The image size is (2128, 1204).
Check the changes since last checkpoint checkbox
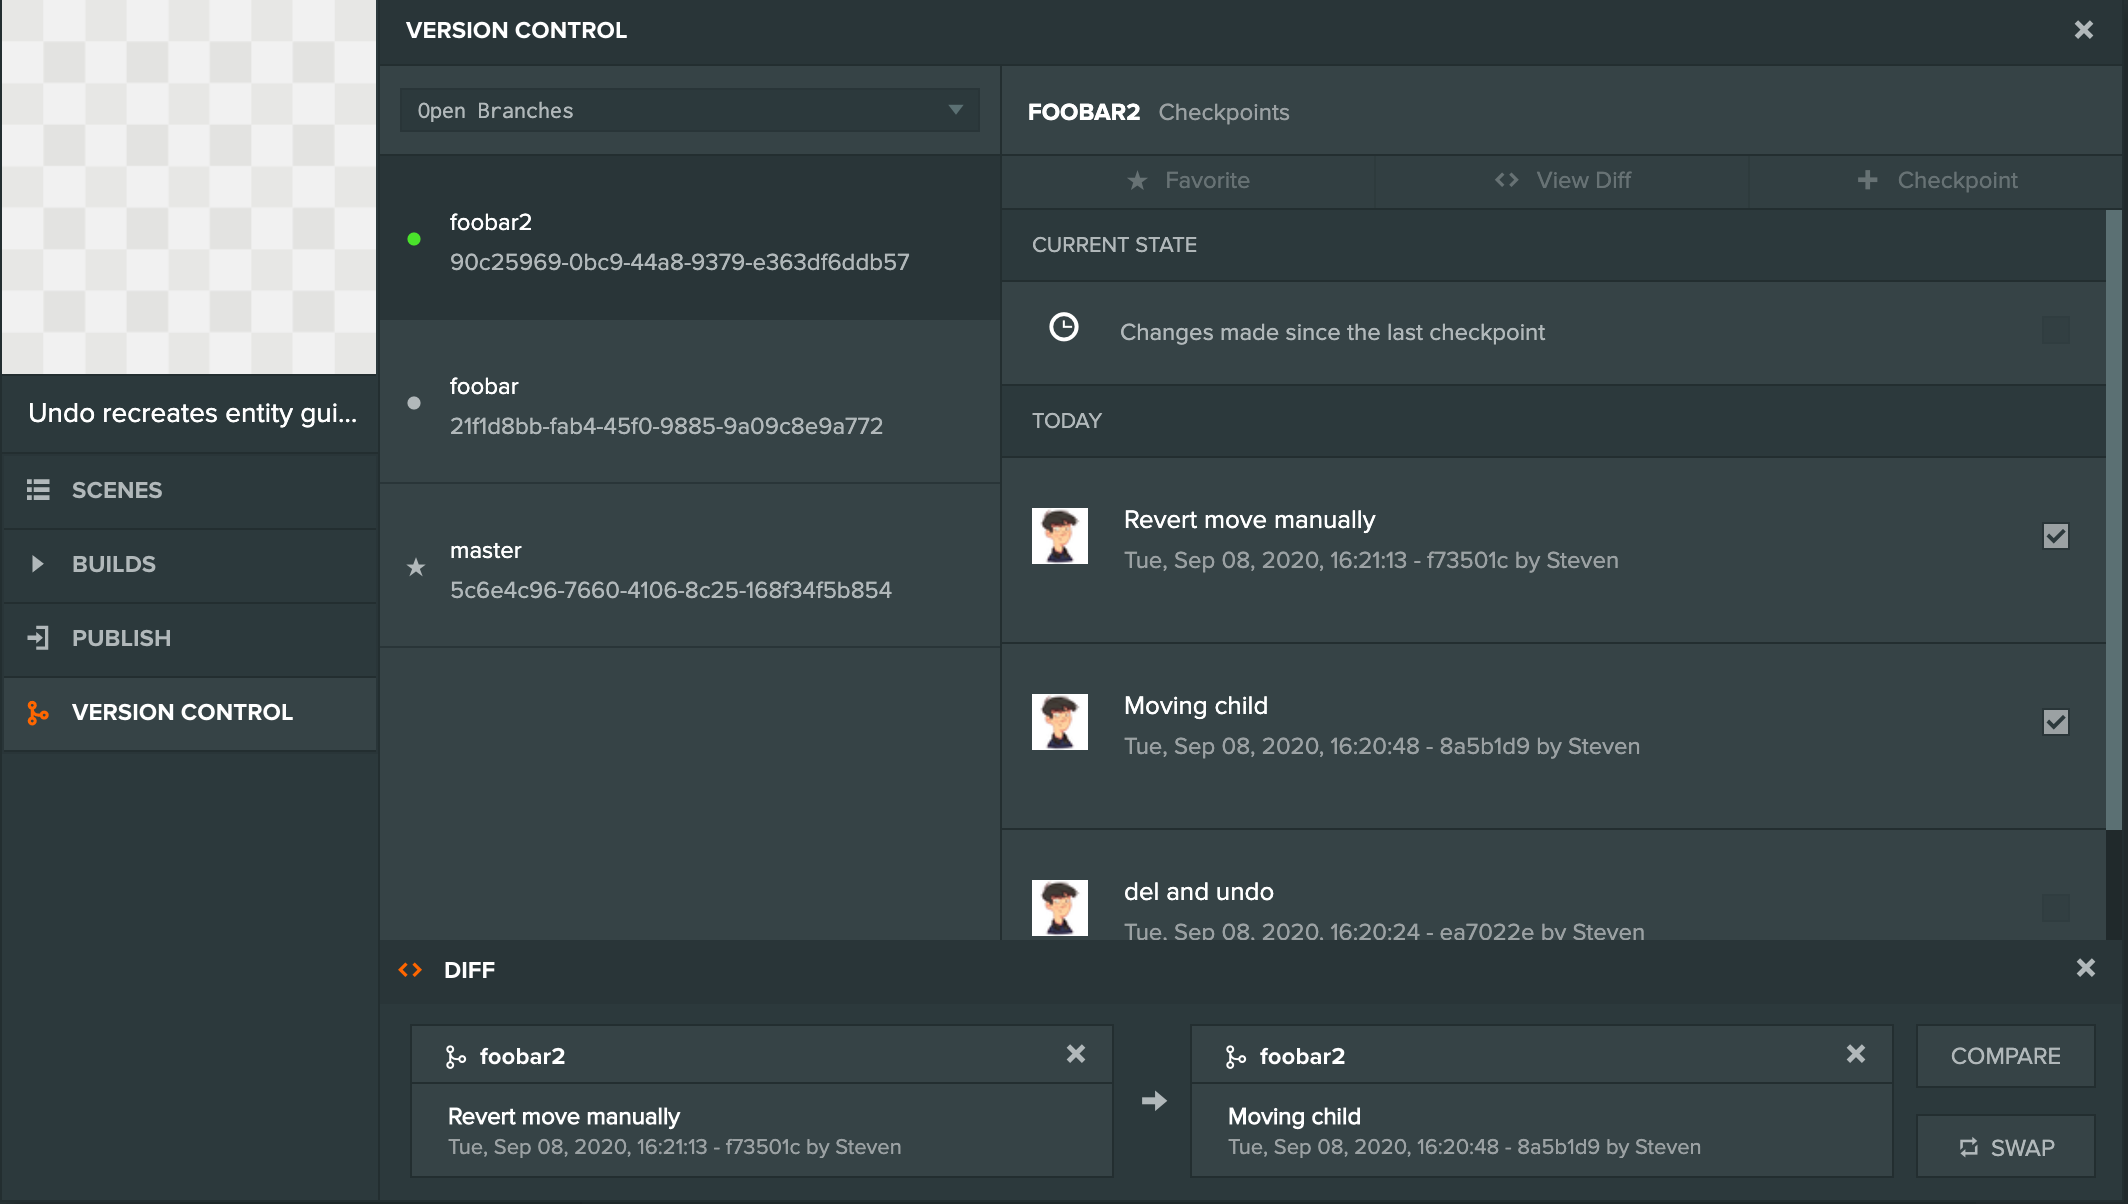tap(2055, 330)
